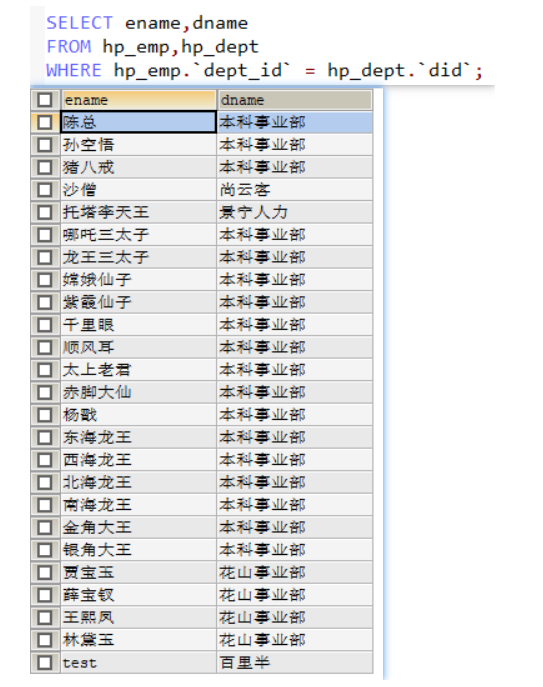The height and width of the screenshot is (687, 543).
Task: Select the 北海龙王 ename cell
Action: click(138, 482)
